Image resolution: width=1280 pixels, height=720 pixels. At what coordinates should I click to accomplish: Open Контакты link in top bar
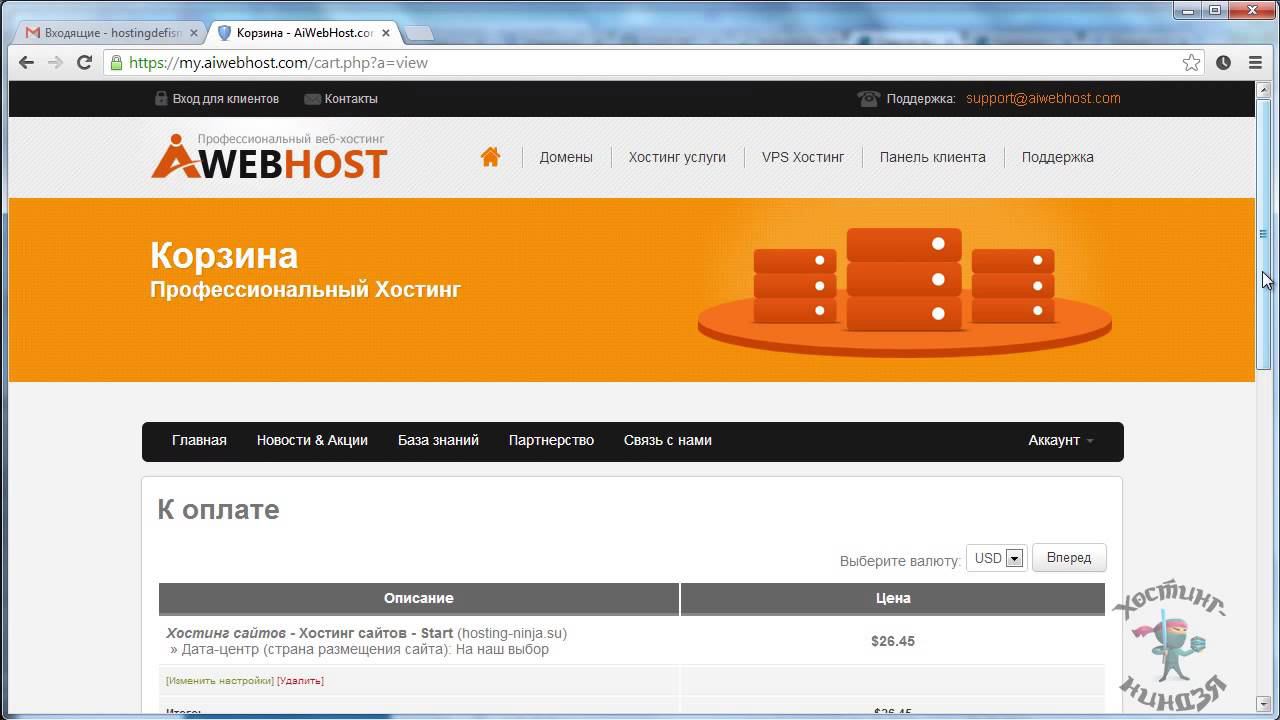point(341,99)
